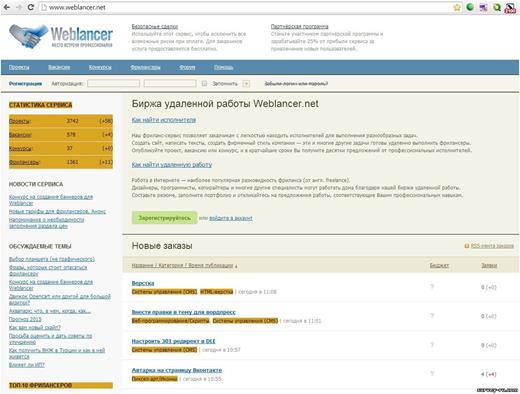Open the Верстка order link

tap(143, 283)
